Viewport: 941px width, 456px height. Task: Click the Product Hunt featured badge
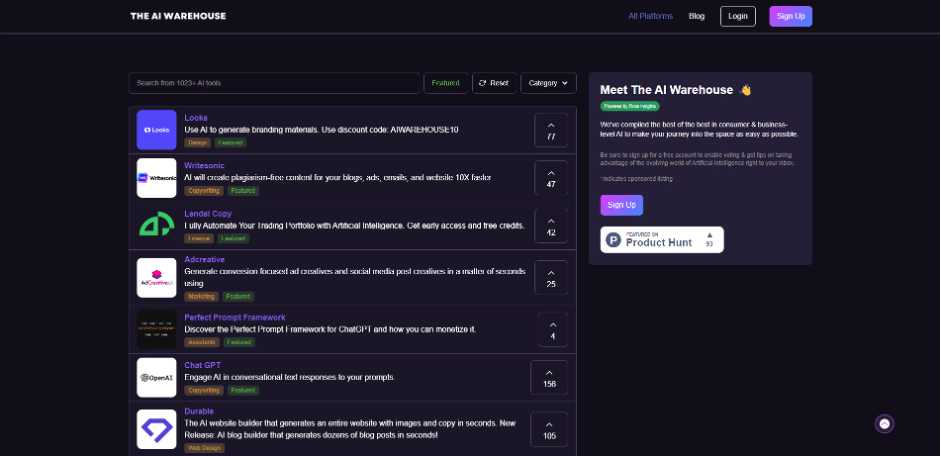pos(662,239)
